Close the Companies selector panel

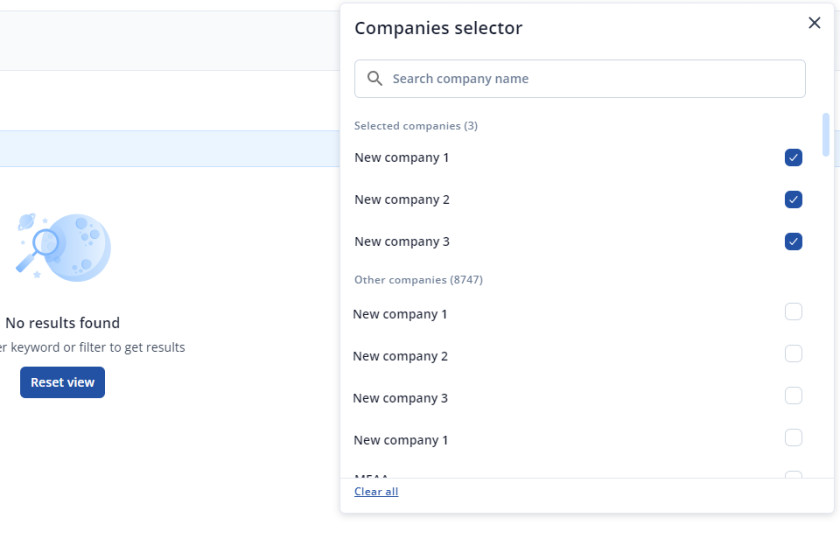814,23
